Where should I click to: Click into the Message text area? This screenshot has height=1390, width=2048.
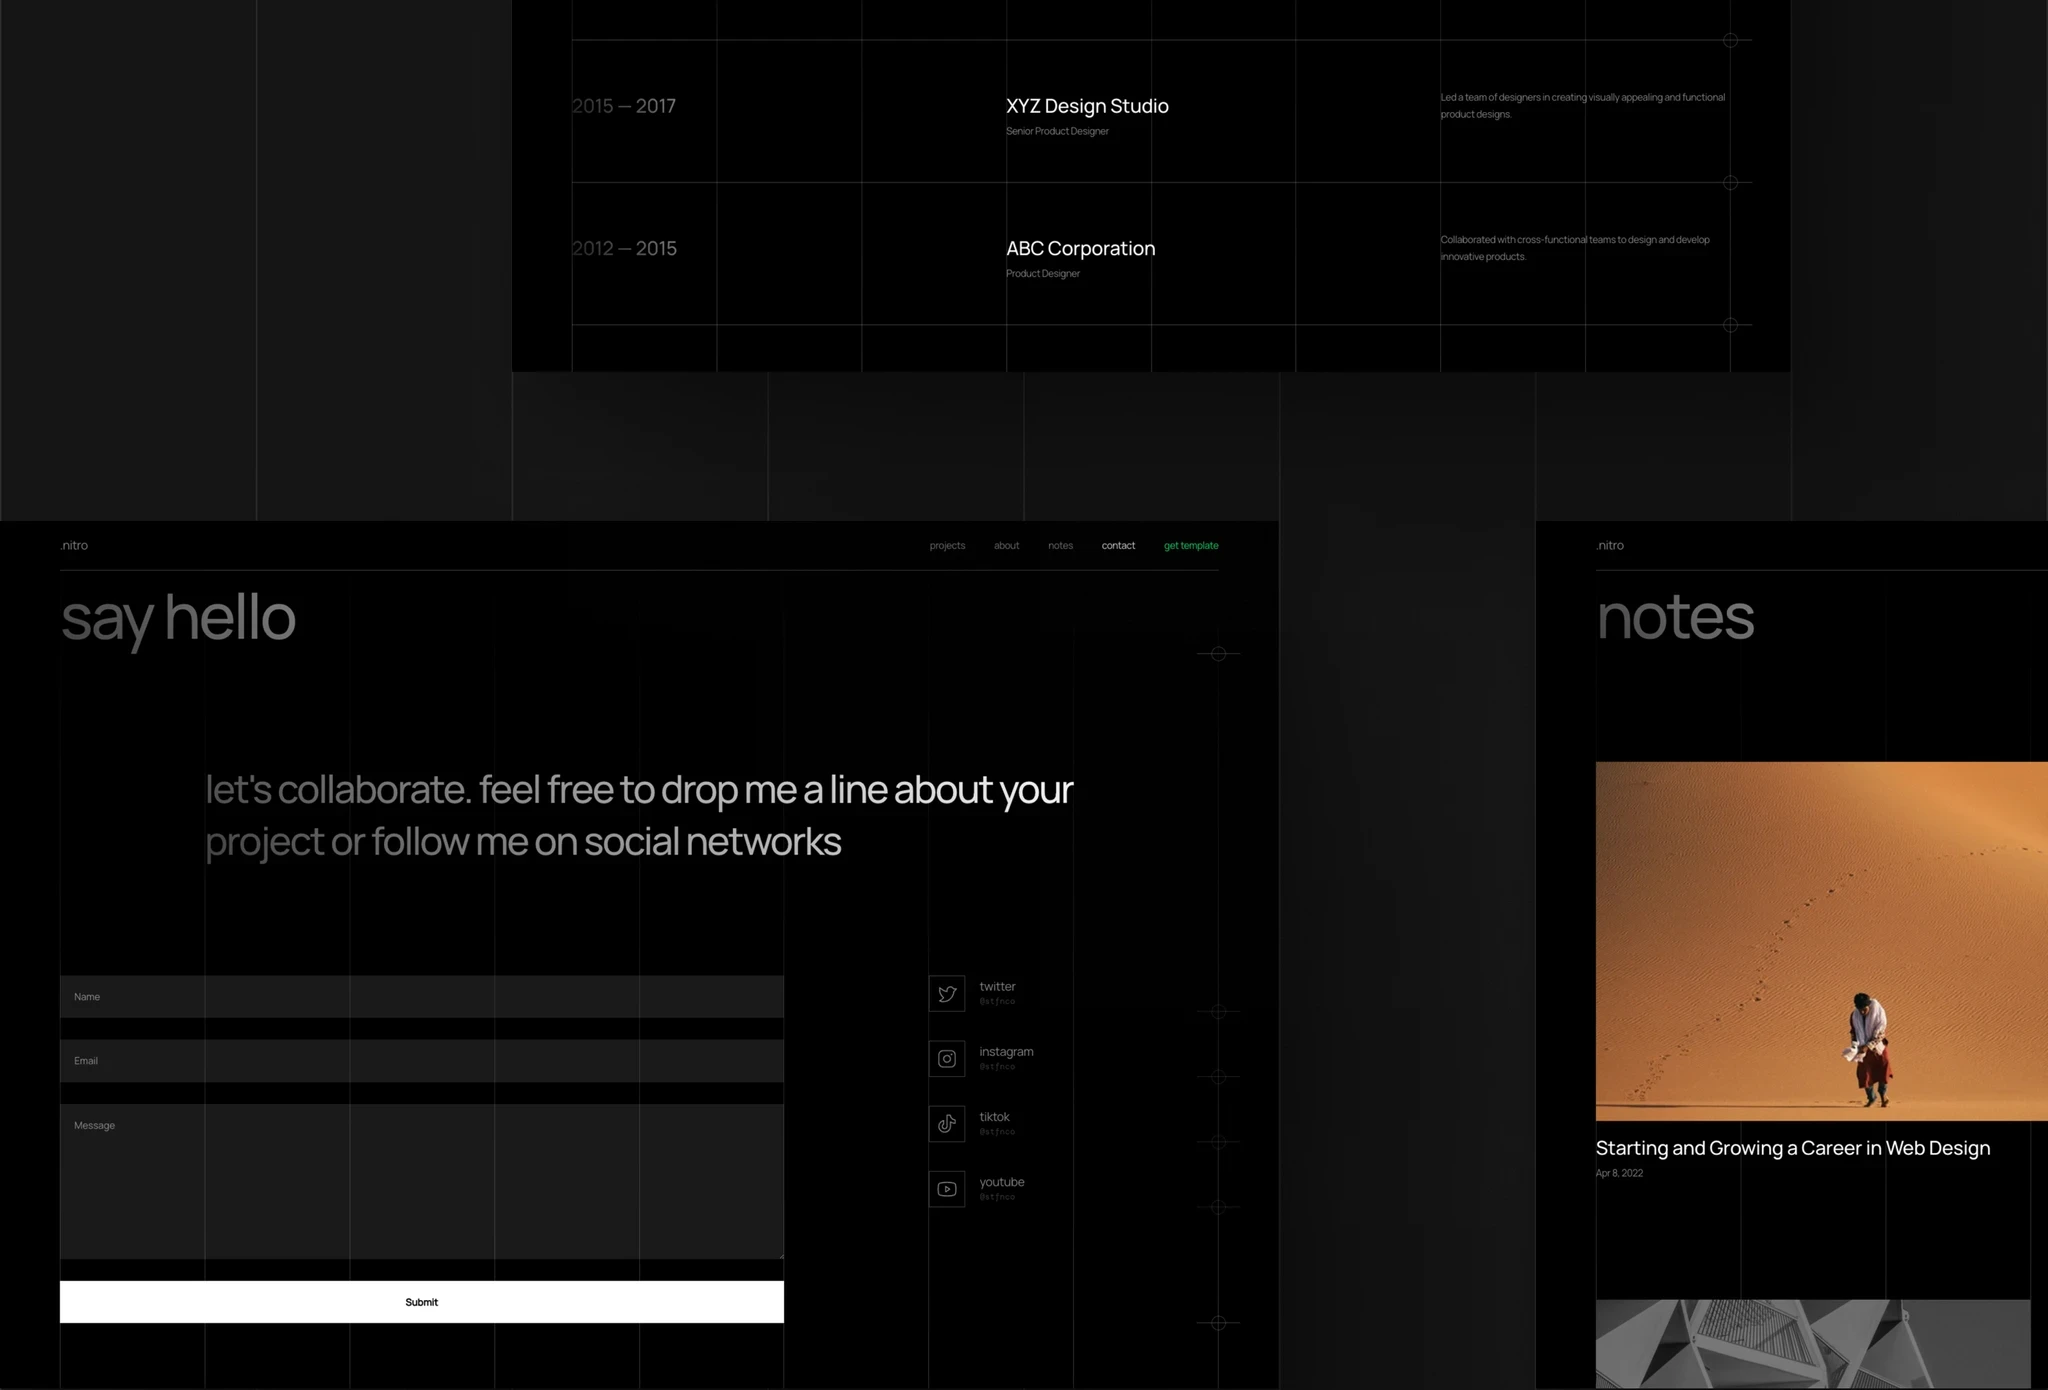(421, 1181)
